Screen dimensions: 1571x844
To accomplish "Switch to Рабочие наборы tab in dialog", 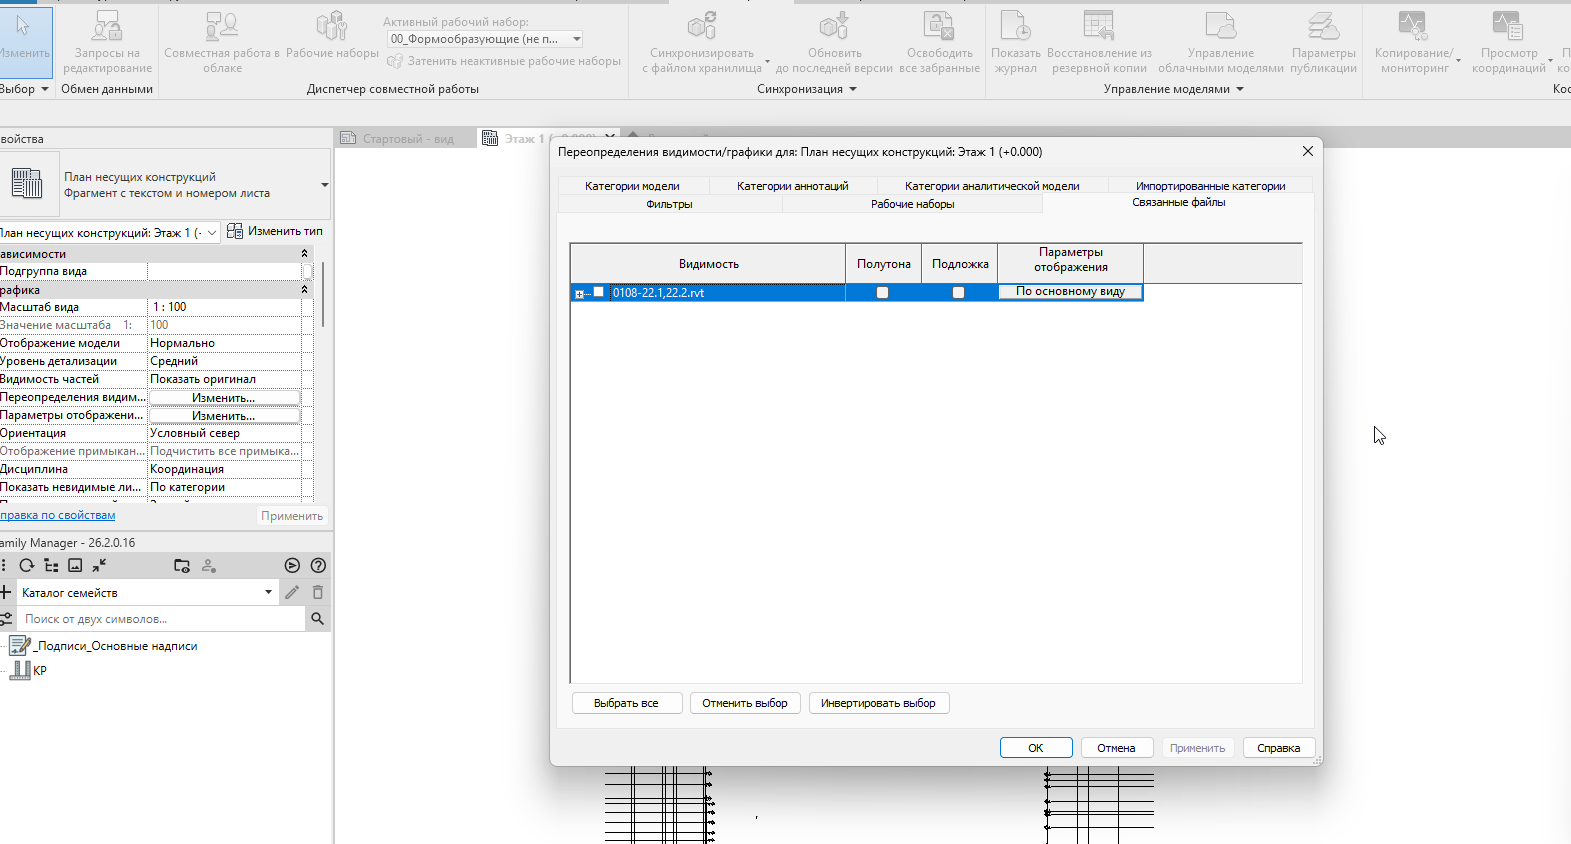I will coord(912,204).
